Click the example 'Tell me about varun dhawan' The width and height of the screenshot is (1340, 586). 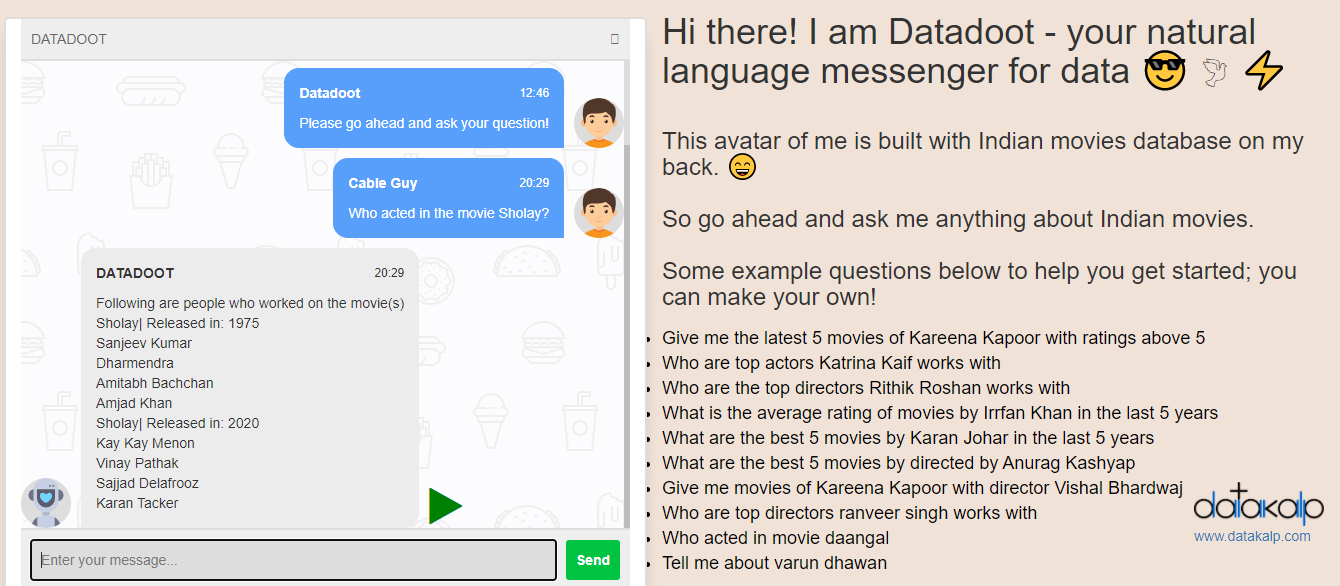coord(774,563)
